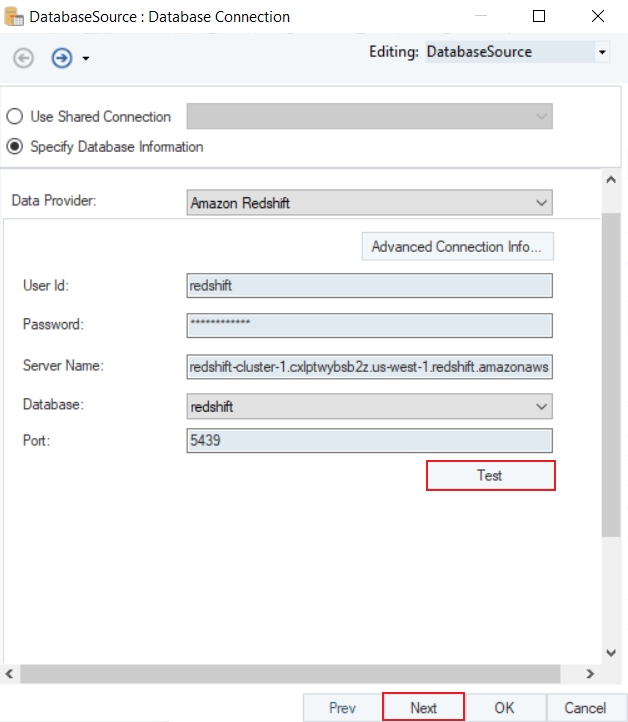The image size is (628, 722).
Task: Click the database window title icon
Action: pyautogui.click(x=14, y=16)
